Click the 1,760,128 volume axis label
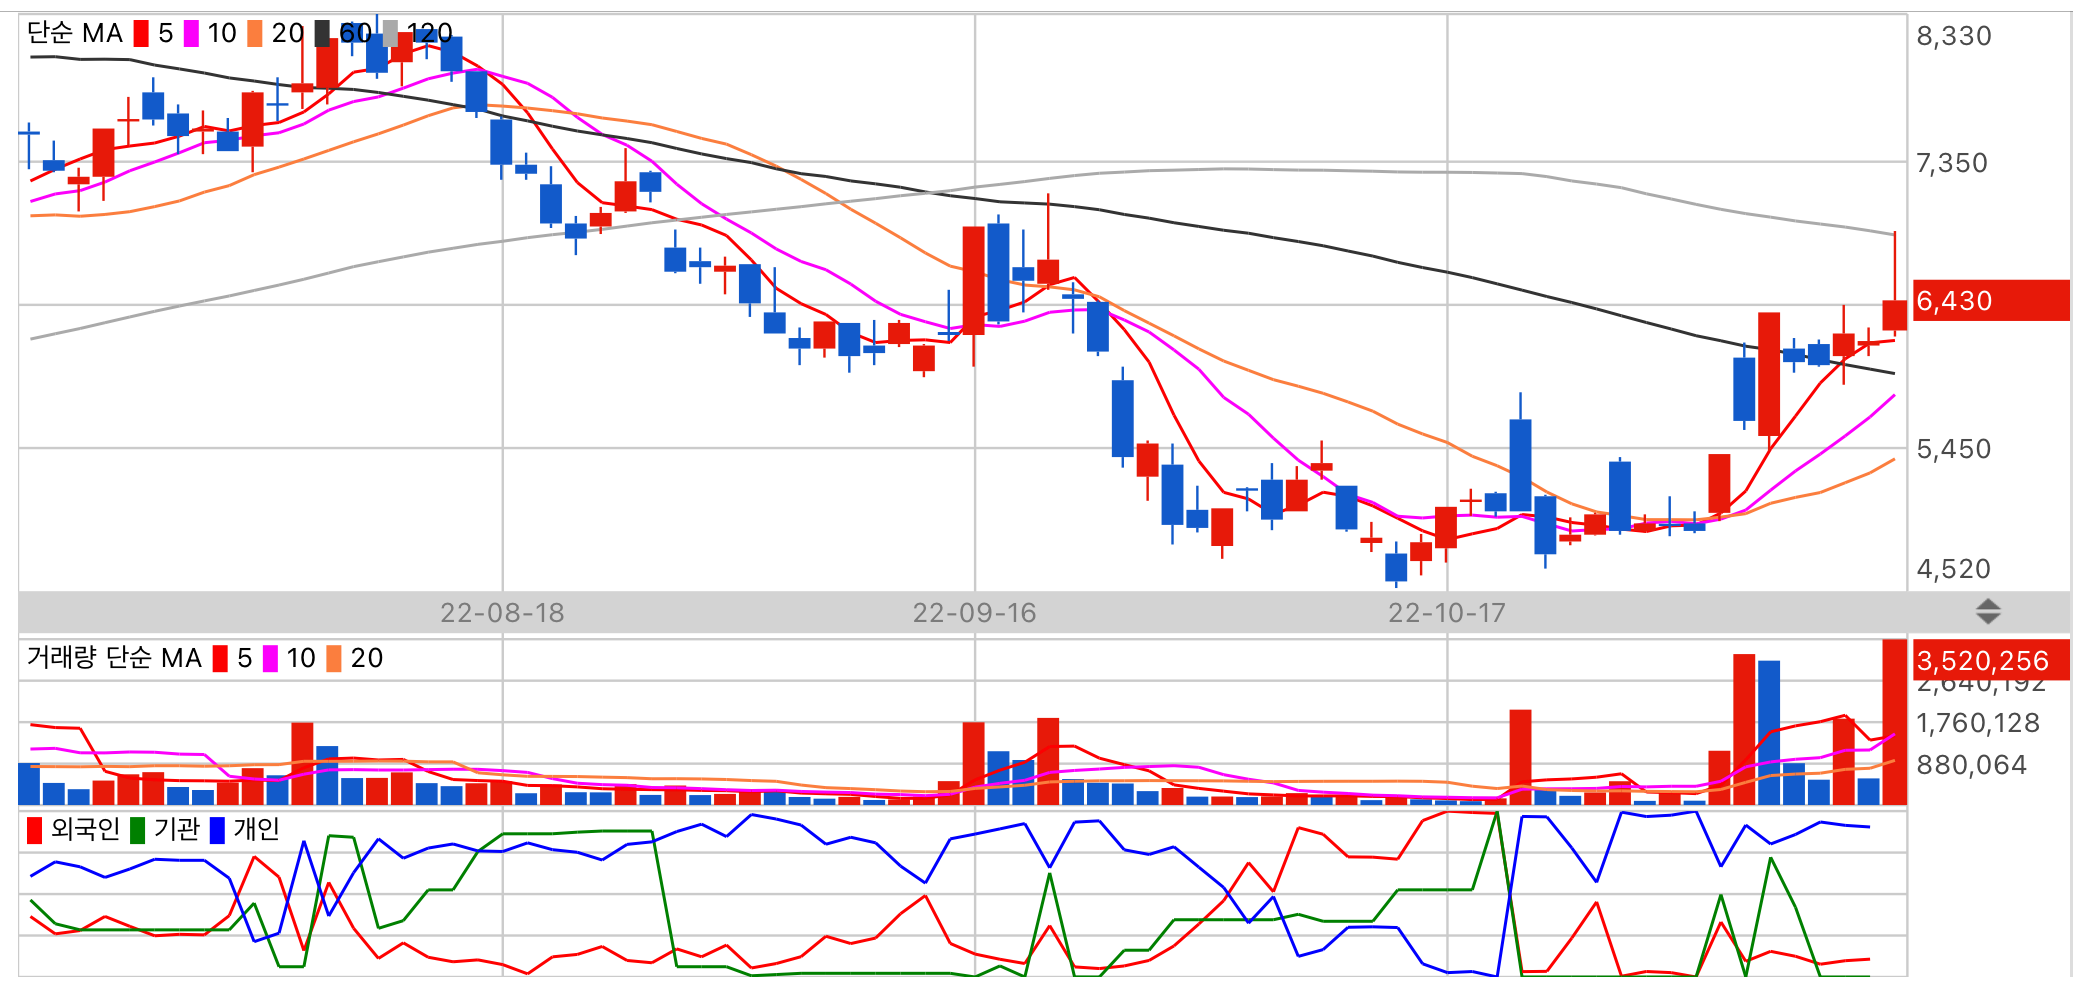The width and height of the screenshot is (2073, 996). [1978, 723]
